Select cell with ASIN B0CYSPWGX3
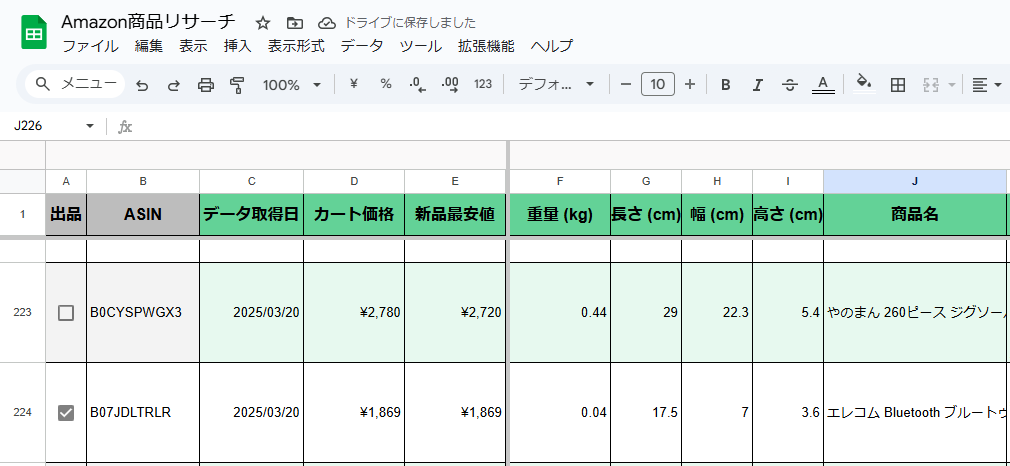 coord(143,313)
